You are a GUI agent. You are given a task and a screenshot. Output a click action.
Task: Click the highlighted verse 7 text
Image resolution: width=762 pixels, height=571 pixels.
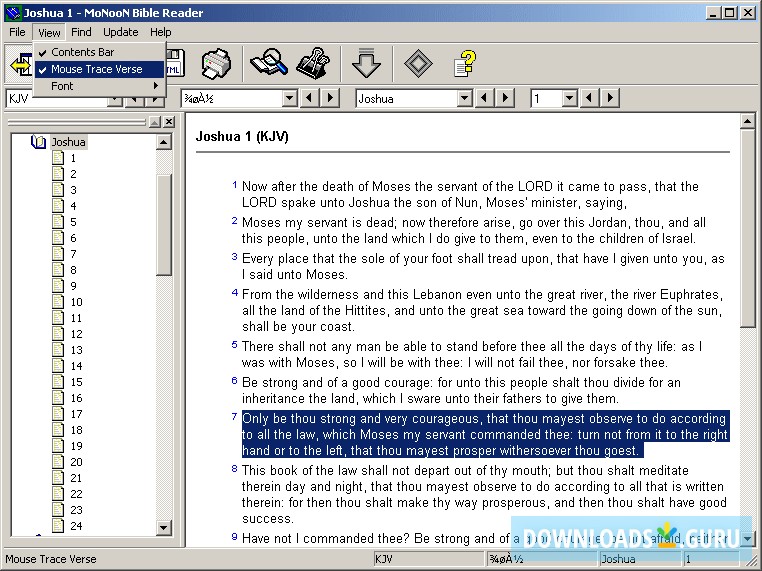coord(485,434)
